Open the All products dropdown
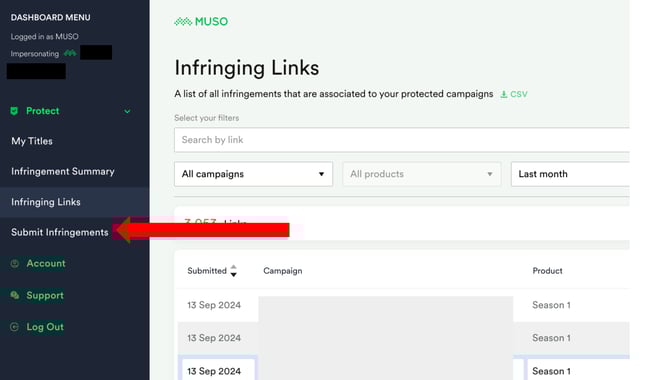 point(422,174)
